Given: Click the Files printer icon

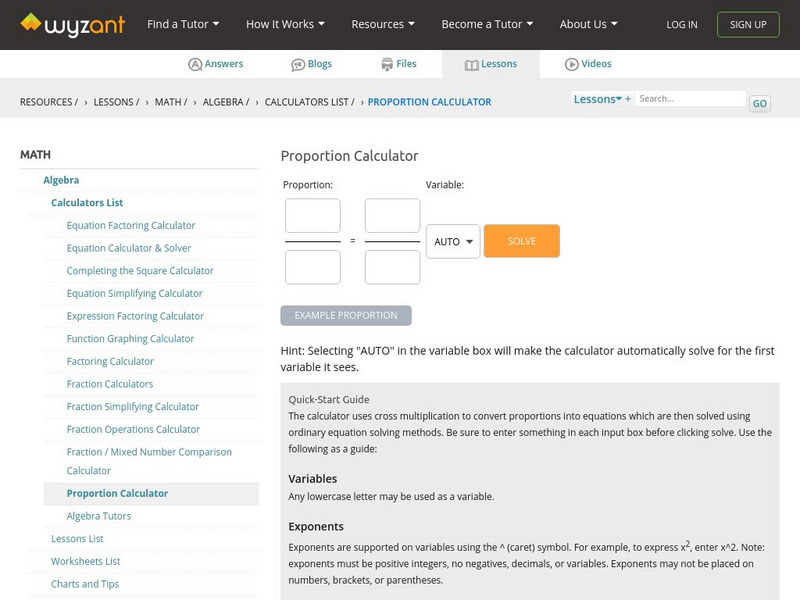Looking at the screenshot, I should tap(387, 64).
